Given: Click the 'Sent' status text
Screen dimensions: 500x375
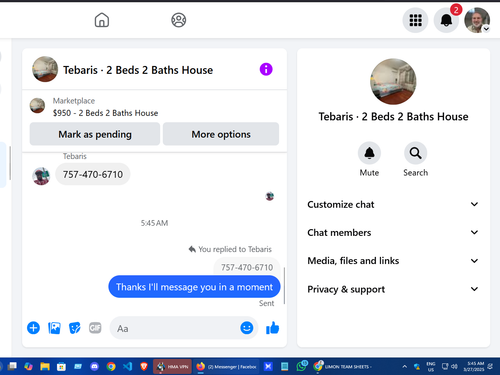Looking at the screenshot, I should tap(266, 303).
